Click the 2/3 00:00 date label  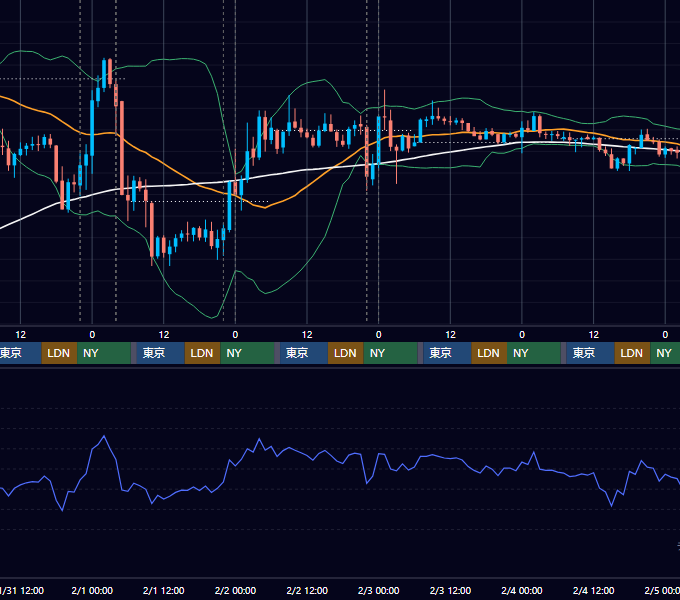tap(379, 590)
